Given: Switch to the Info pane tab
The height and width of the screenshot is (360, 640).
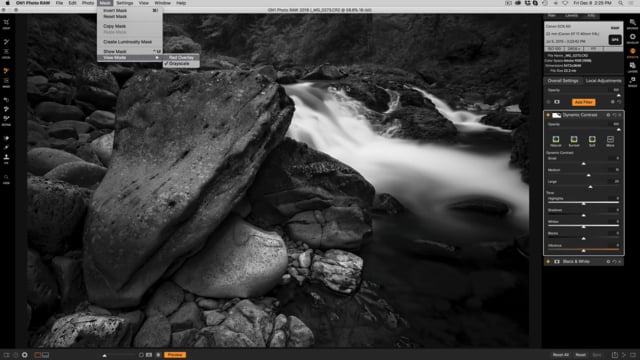Looking at the screenshot, I should [591, 16].
